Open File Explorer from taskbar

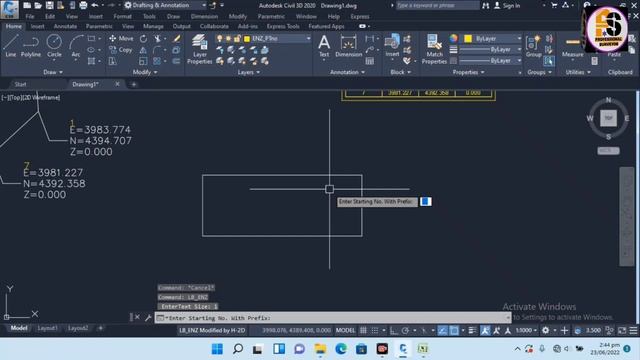(320, 349)
